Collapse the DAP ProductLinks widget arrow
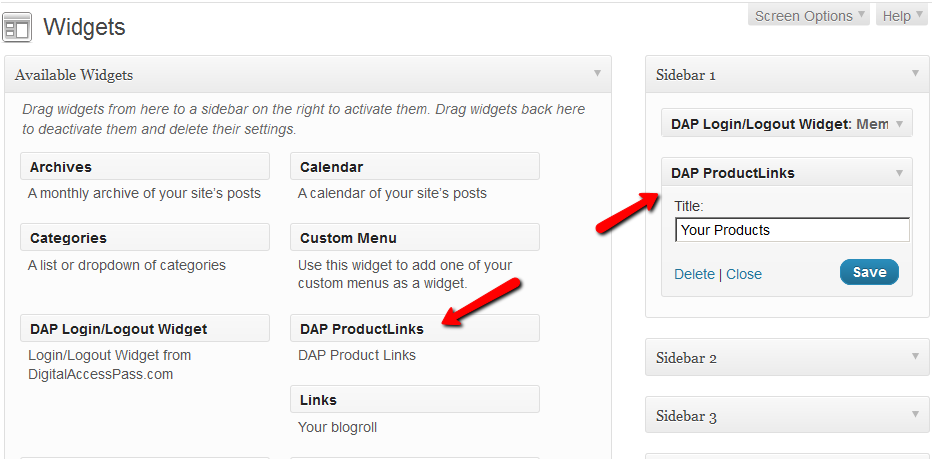Image resolution: width=936 pixels, height=459 pixels. (899, 172)
